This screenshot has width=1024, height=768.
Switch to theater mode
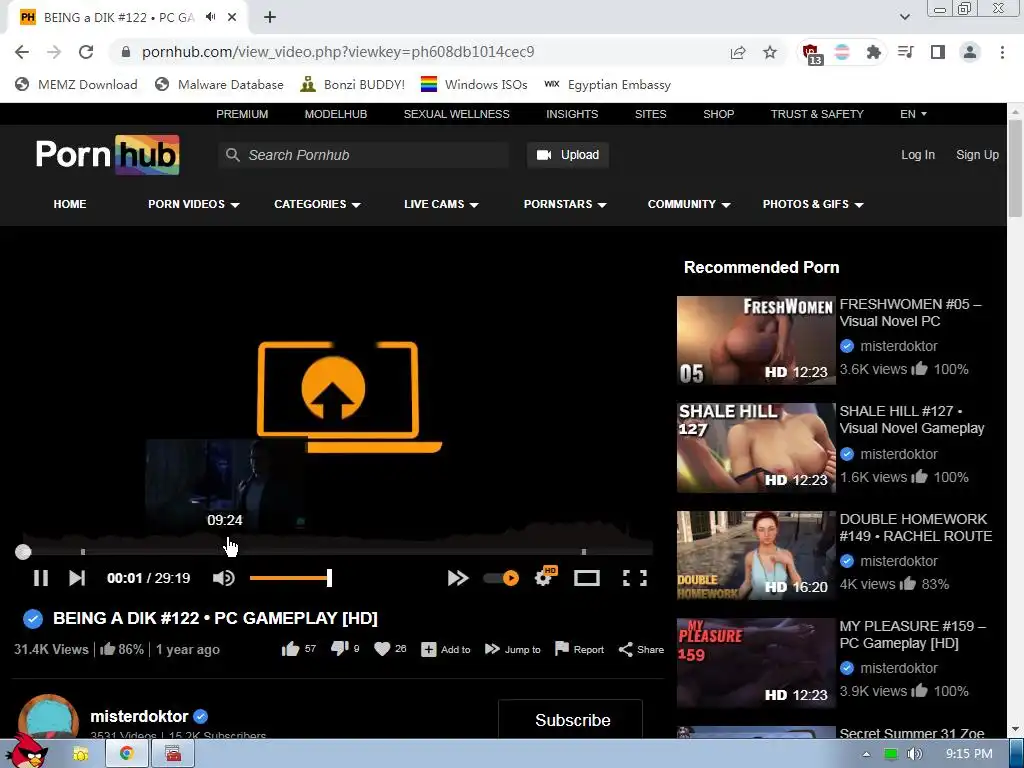click(x=586, y=578)
